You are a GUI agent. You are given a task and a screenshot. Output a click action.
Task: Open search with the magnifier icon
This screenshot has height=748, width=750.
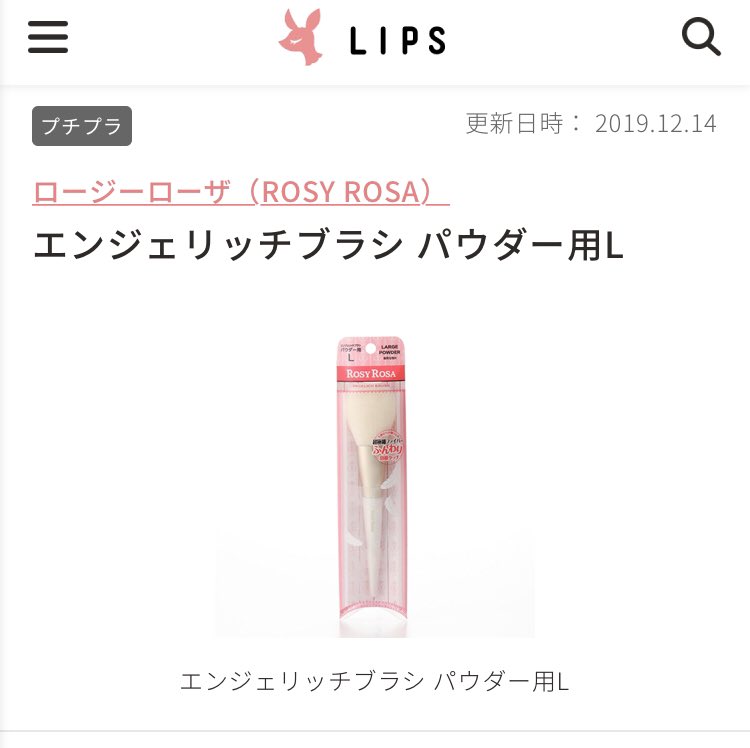[x=701, y=37]
